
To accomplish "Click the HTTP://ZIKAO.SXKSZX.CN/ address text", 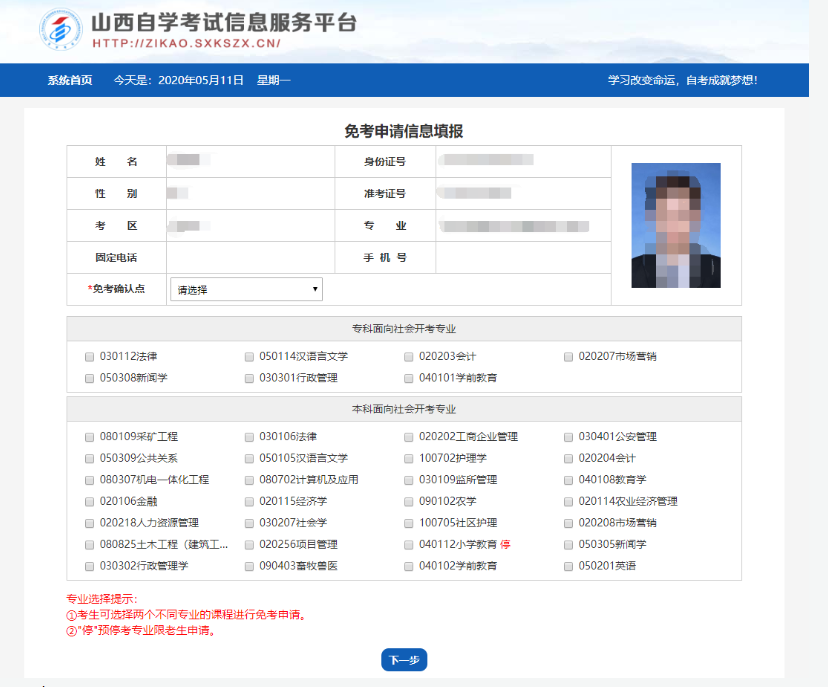I will click(x=186, y=43).
